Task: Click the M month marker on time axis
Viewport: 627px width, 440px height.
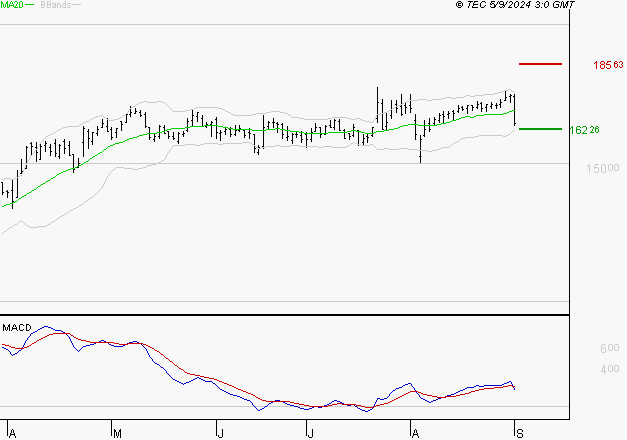Action: (x=117, y=434)
